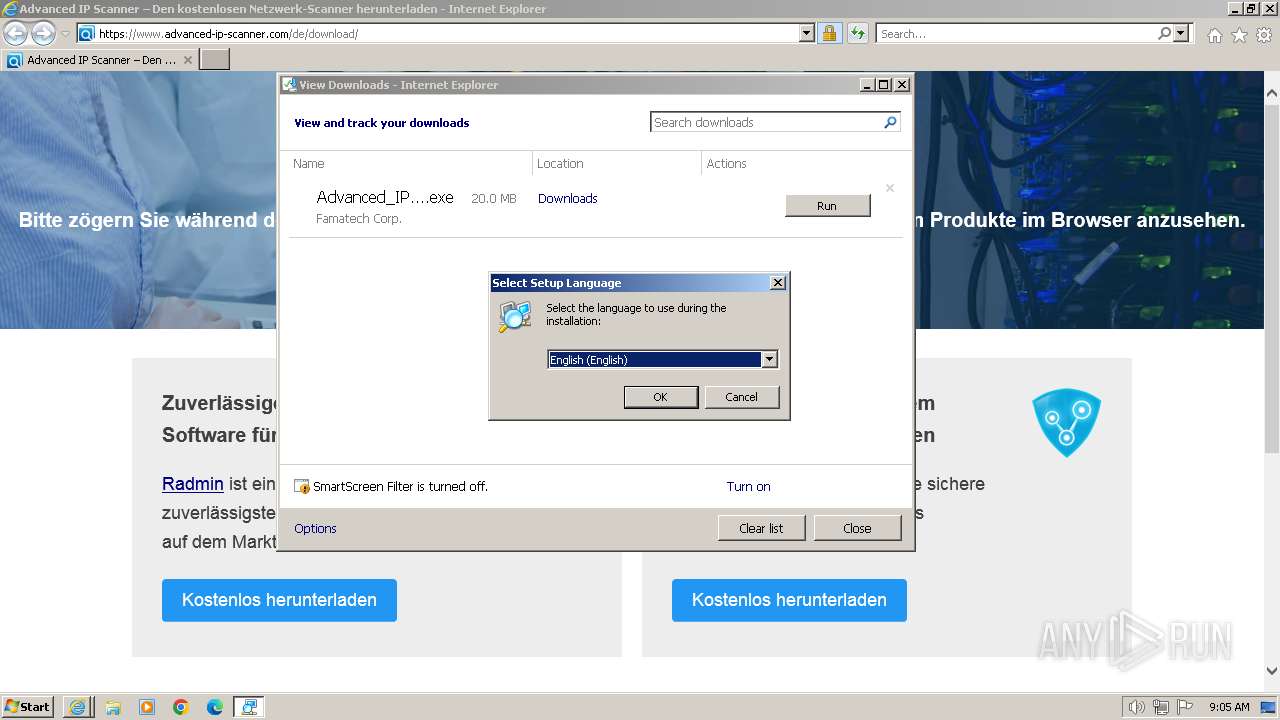Switch to setup installer taskbar item
This screenshot has width=1280, height=720.
point(248,706)
